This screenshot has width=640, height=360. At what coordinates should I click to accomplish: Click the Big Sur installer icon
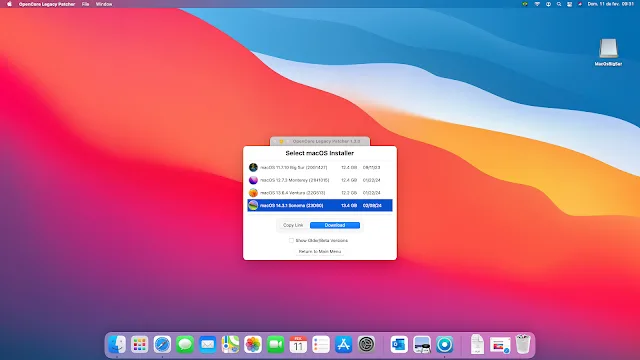point(253,167)
